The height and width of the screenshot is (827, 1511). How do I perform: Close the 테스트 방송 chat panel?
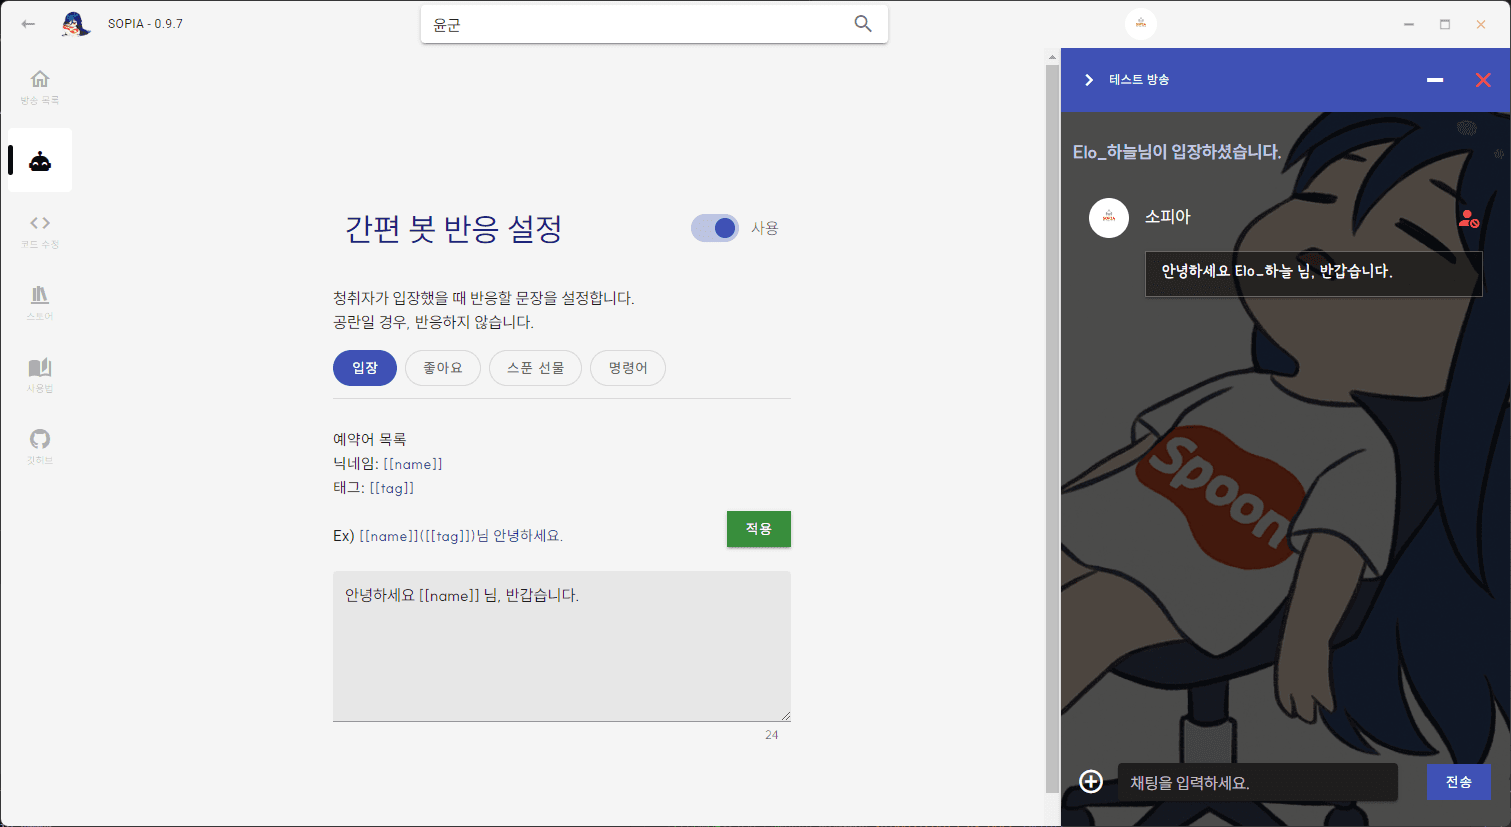pyautogui.click(x=1483, y=80)
